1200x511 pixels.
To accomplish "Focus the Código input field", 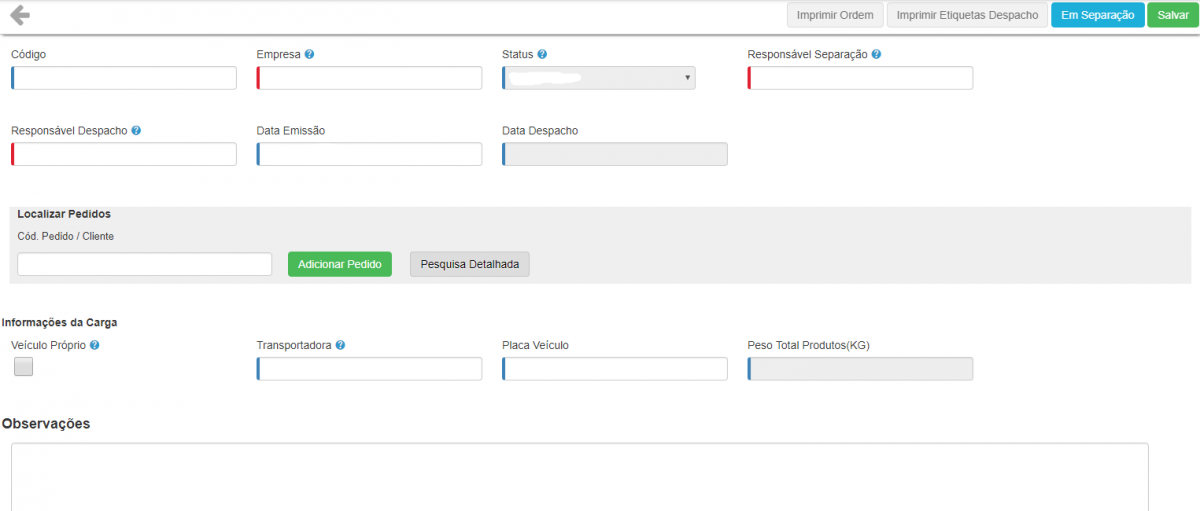I will (124, 78).
